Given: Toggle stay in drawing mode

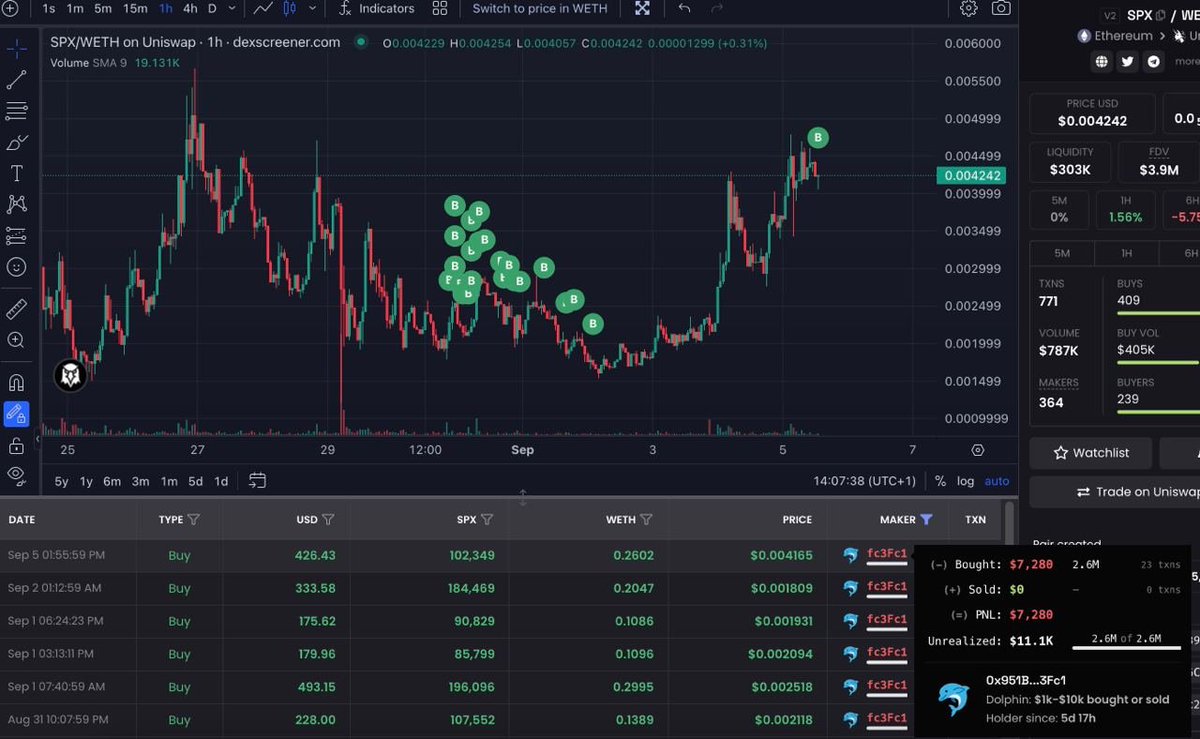Looking at the screenshot, I should coord(17,413).
